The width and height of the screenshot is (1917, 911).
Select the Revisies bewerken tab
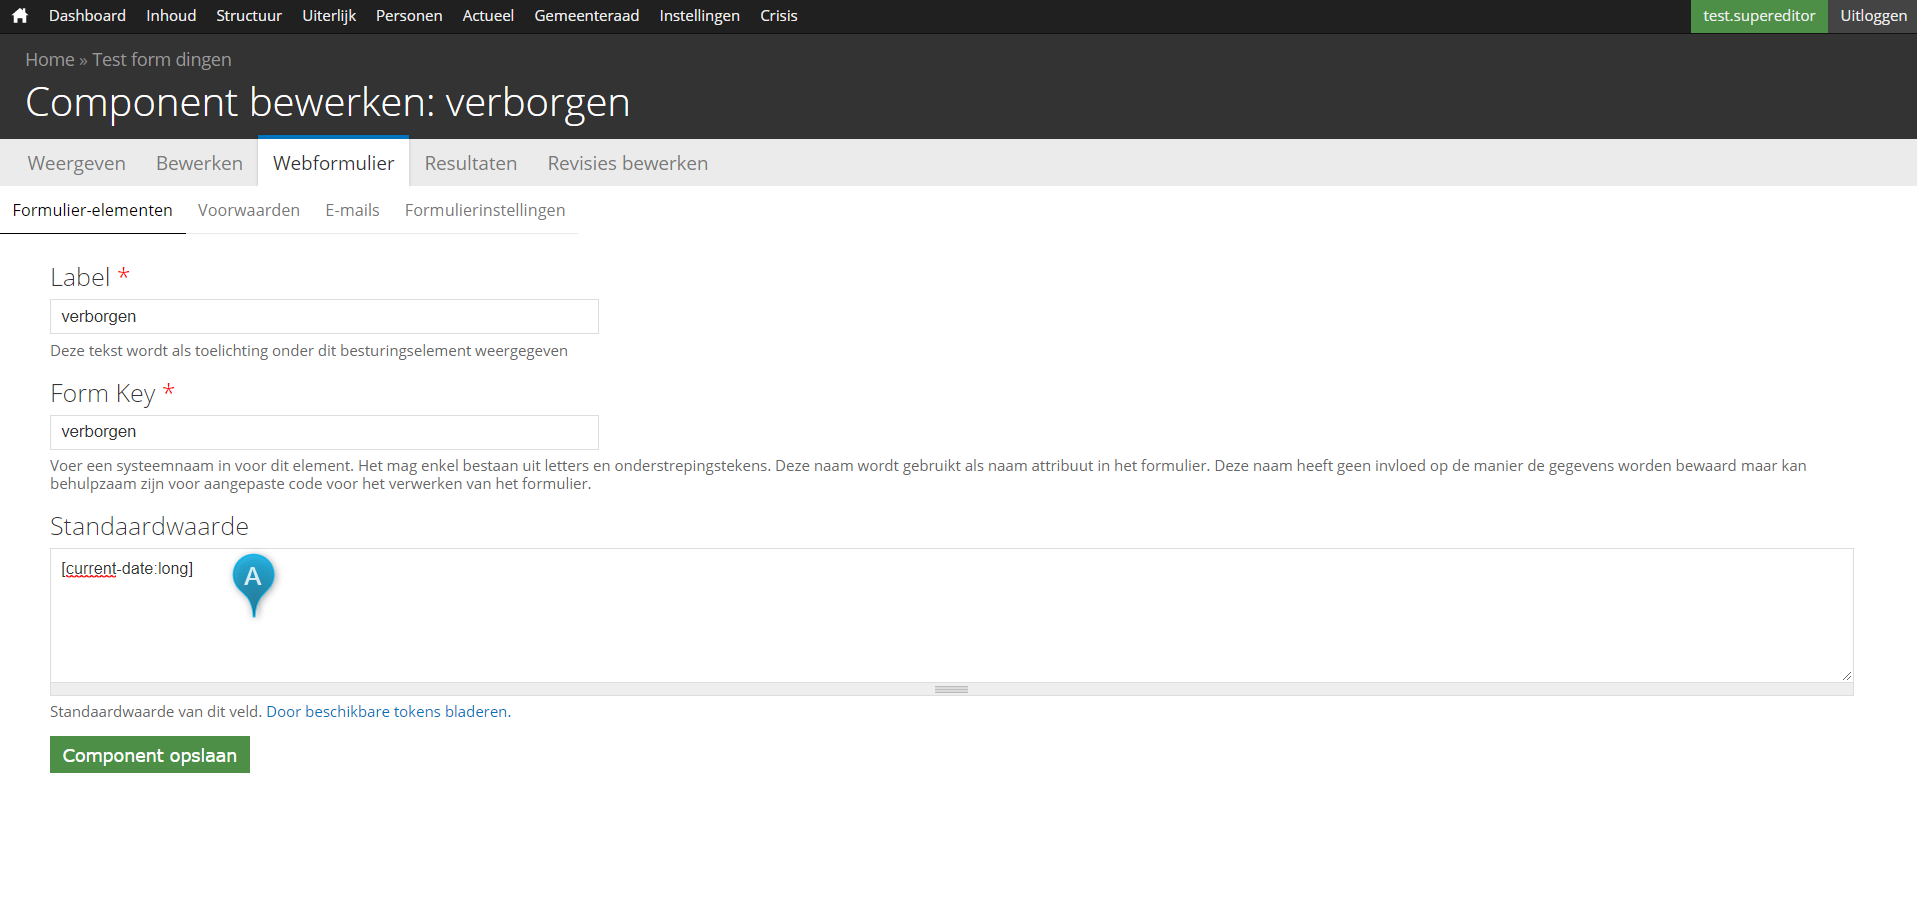[627, 163]
